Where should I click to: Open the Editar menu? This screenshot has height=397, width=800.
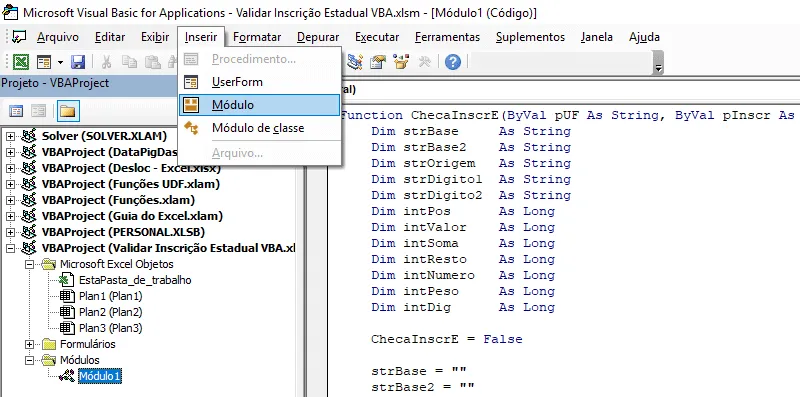click(x=110, y=37)
